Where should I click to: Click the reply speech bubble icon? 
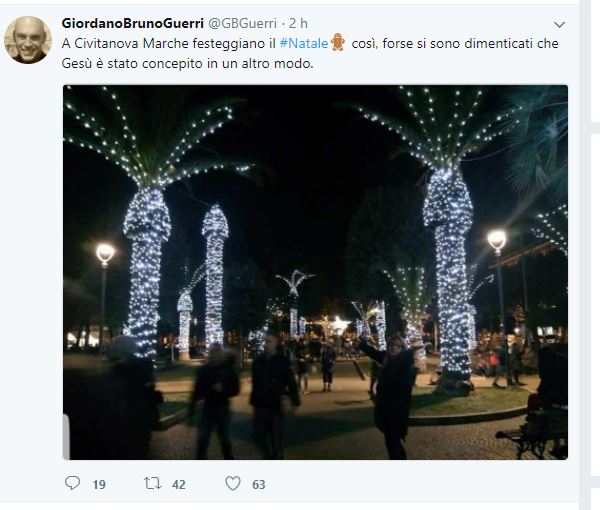click(72, 483)
